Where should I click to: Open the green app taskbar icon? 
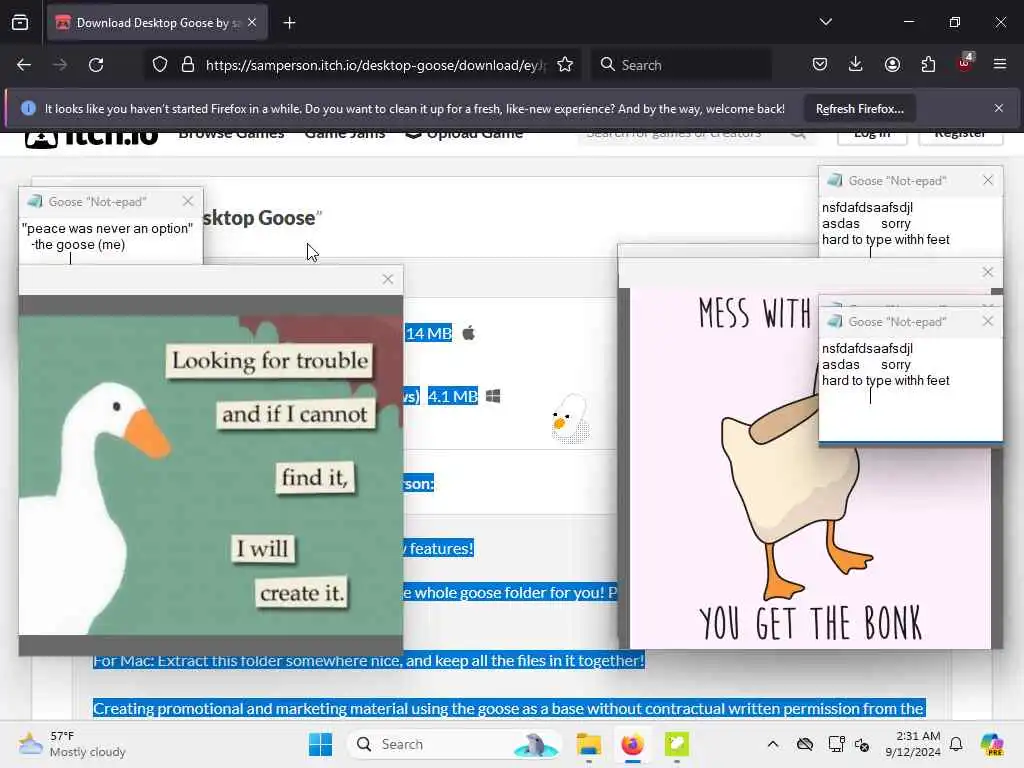[x=677, y=744]
